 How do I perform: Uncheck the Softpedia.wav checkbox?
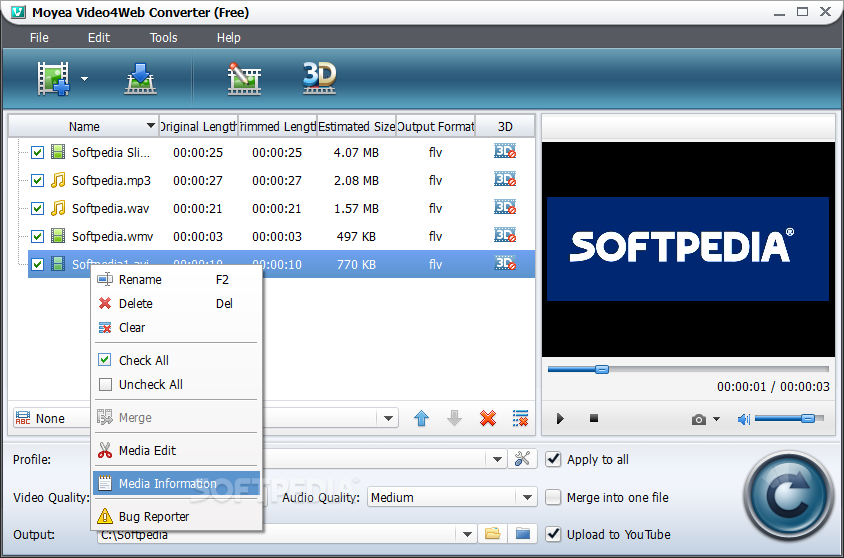[37, 208]
